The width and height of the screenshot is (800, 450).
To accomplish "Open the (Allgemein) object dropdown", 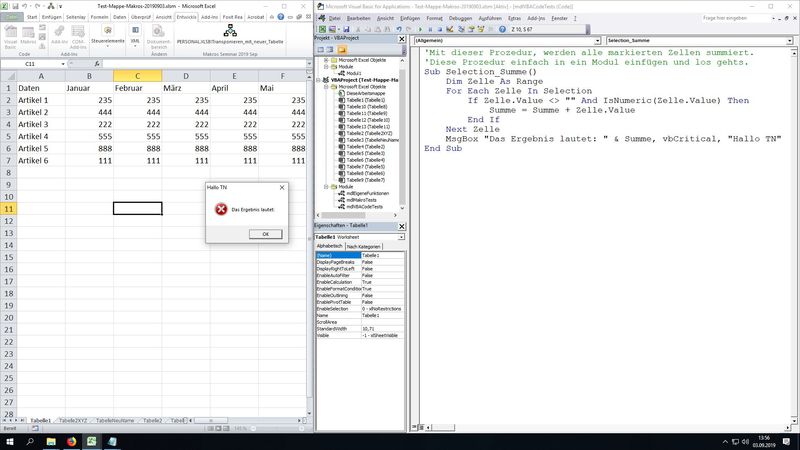I will pos(597,40).
